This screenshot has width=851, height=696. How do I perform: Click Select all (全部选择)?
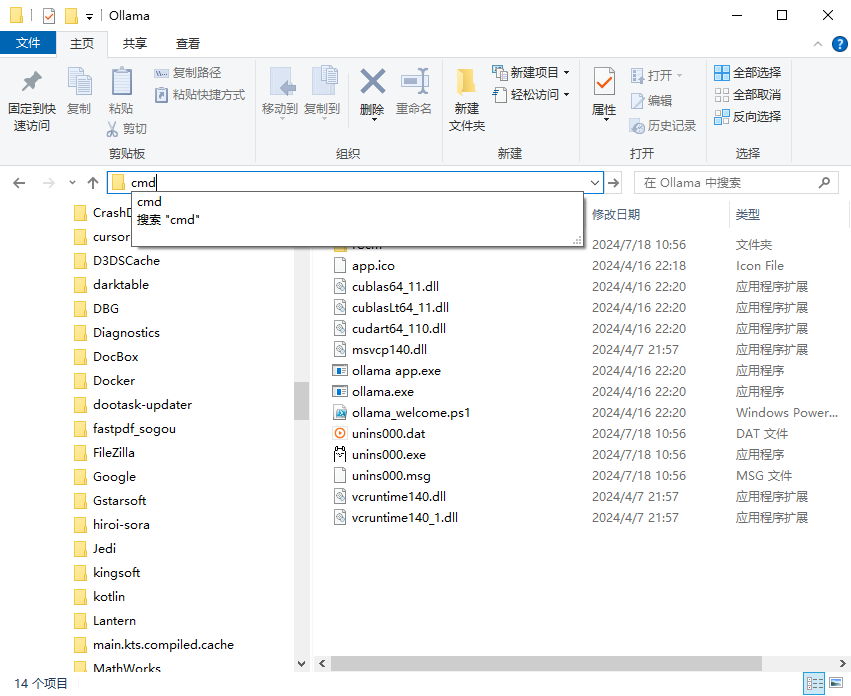(747, 73)
